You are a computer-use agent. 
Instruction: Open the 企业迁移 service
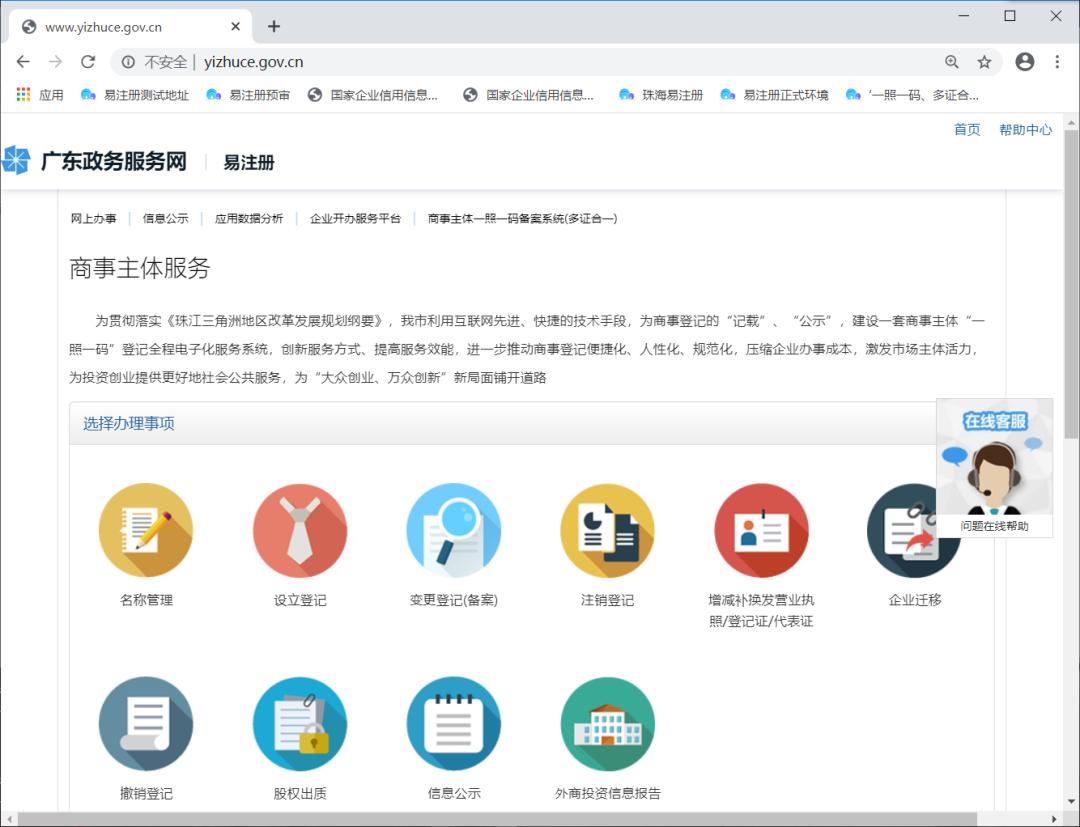tap(914, 530)
